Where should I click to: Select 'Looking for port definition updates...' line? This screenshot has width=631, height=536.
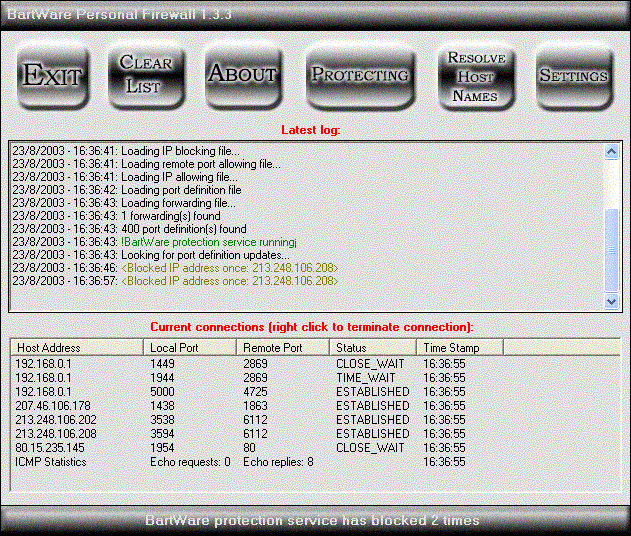pyautogui.click(x=151, y=255)
